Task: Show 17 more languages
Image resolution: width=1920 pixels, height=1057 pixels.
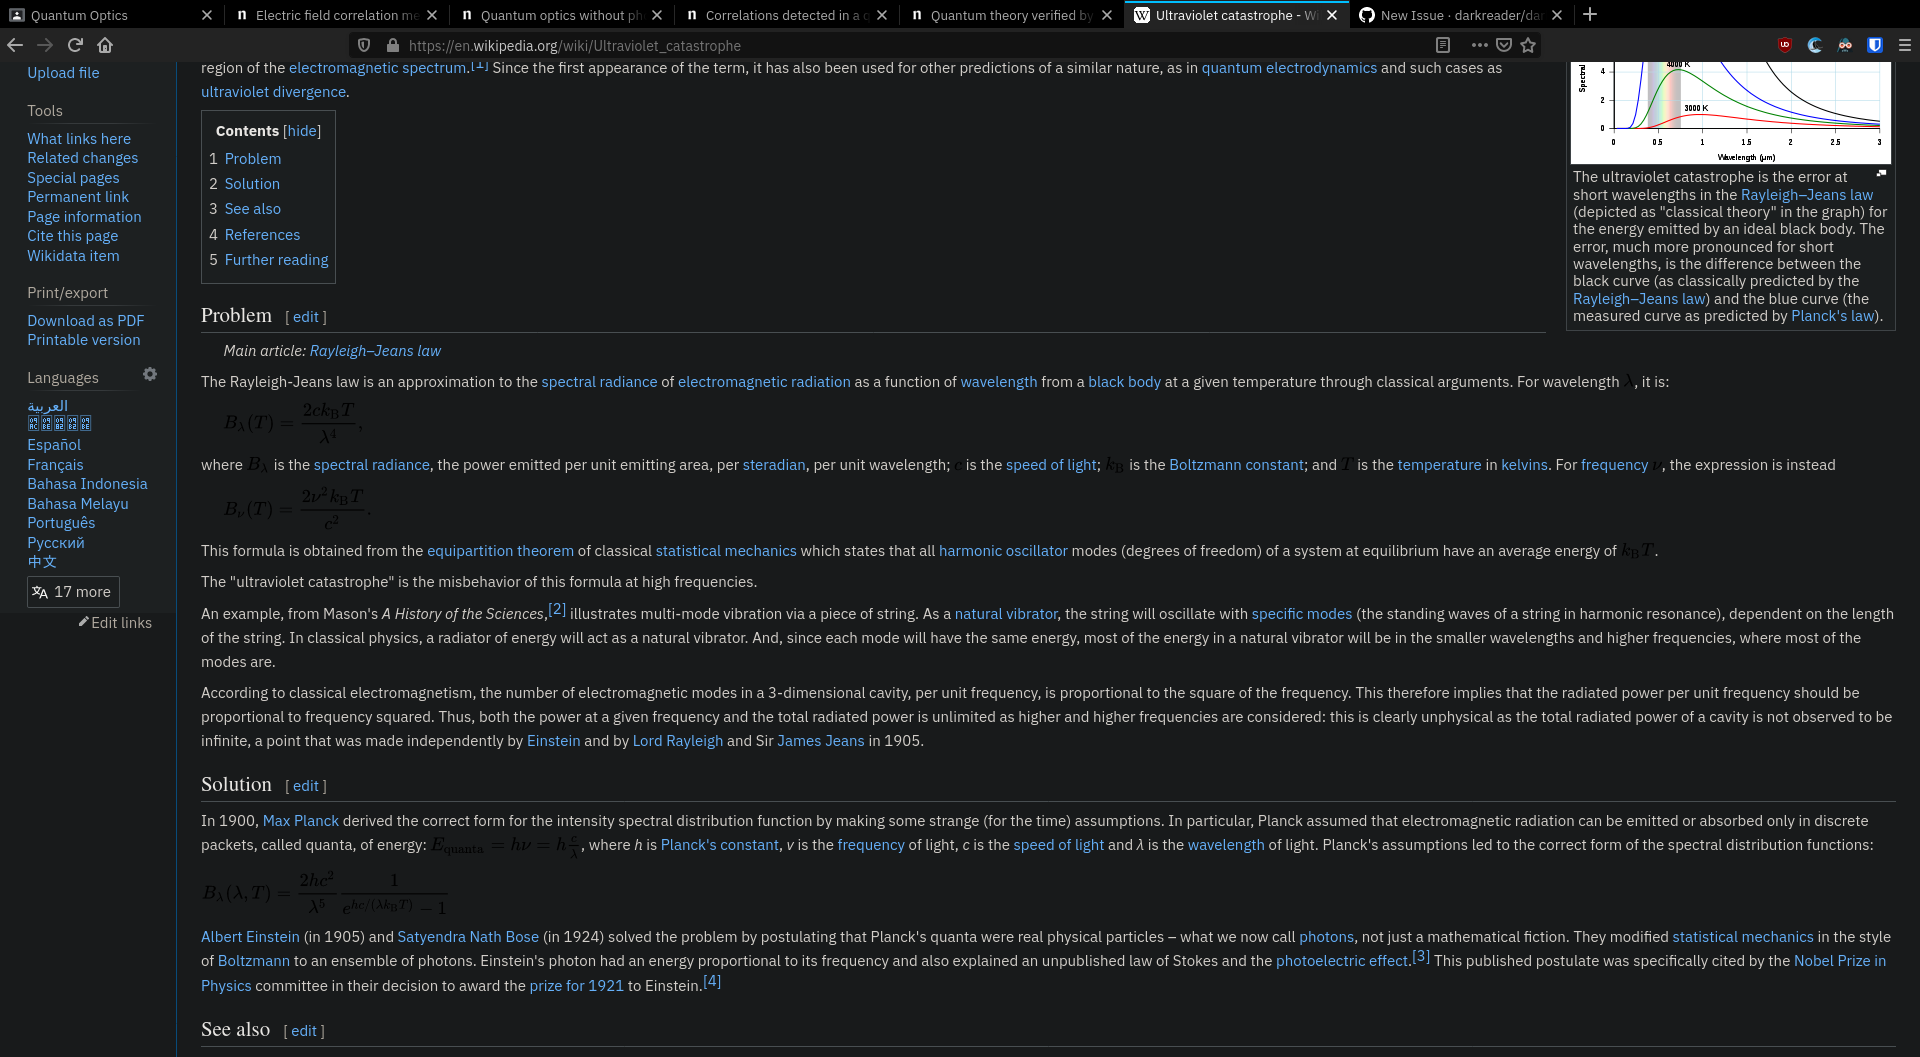Action: coord(73,592)
